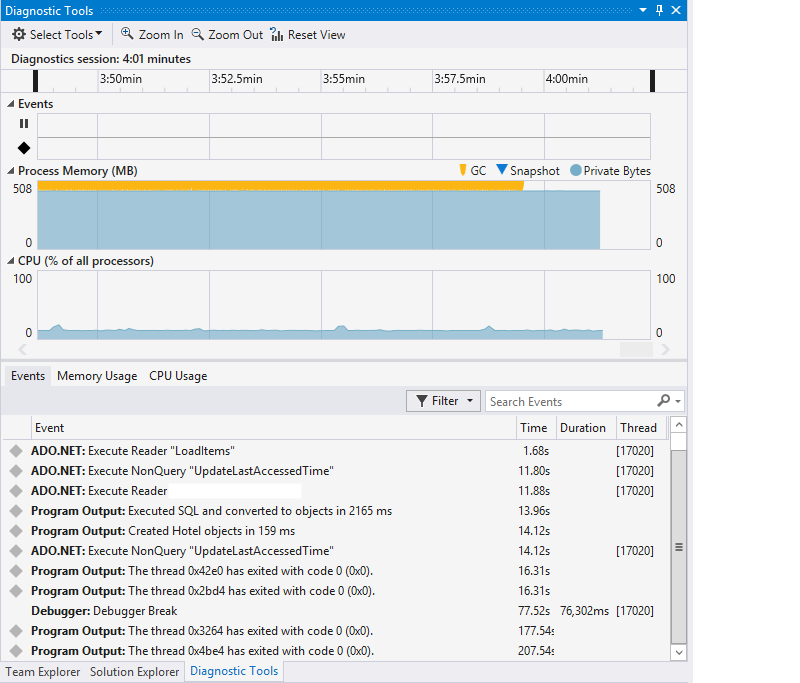The height and width of the screenshot is (683, 800).
Task: Collapse the CPU (% of all processors) section
Action: tap(10, 261)
